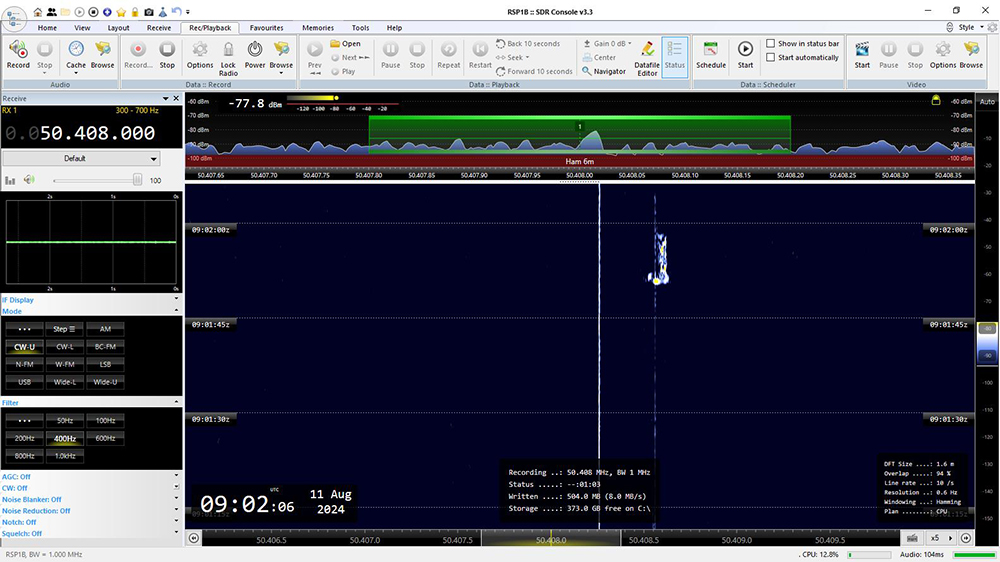The image size is (1000, 562).
Task: Select AM mode
Action: [x=105, y=329]
